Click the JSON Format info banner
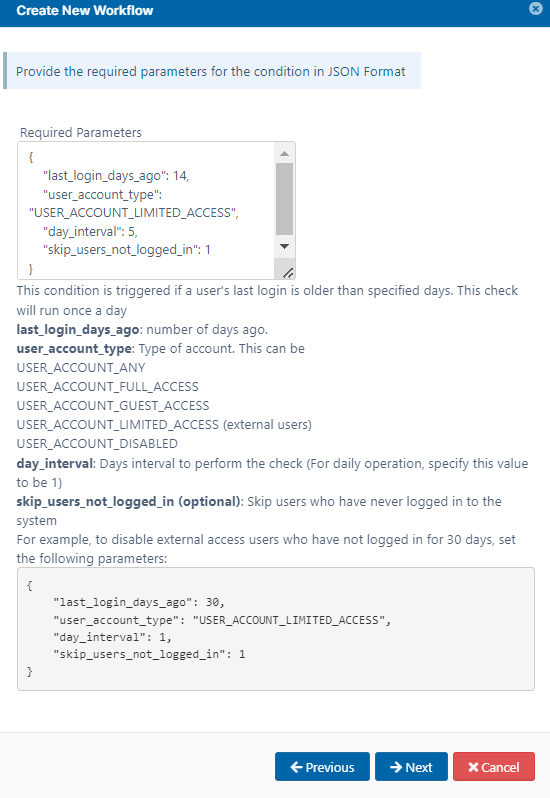Viewport: 550px width, 798px height. (212, 71)
